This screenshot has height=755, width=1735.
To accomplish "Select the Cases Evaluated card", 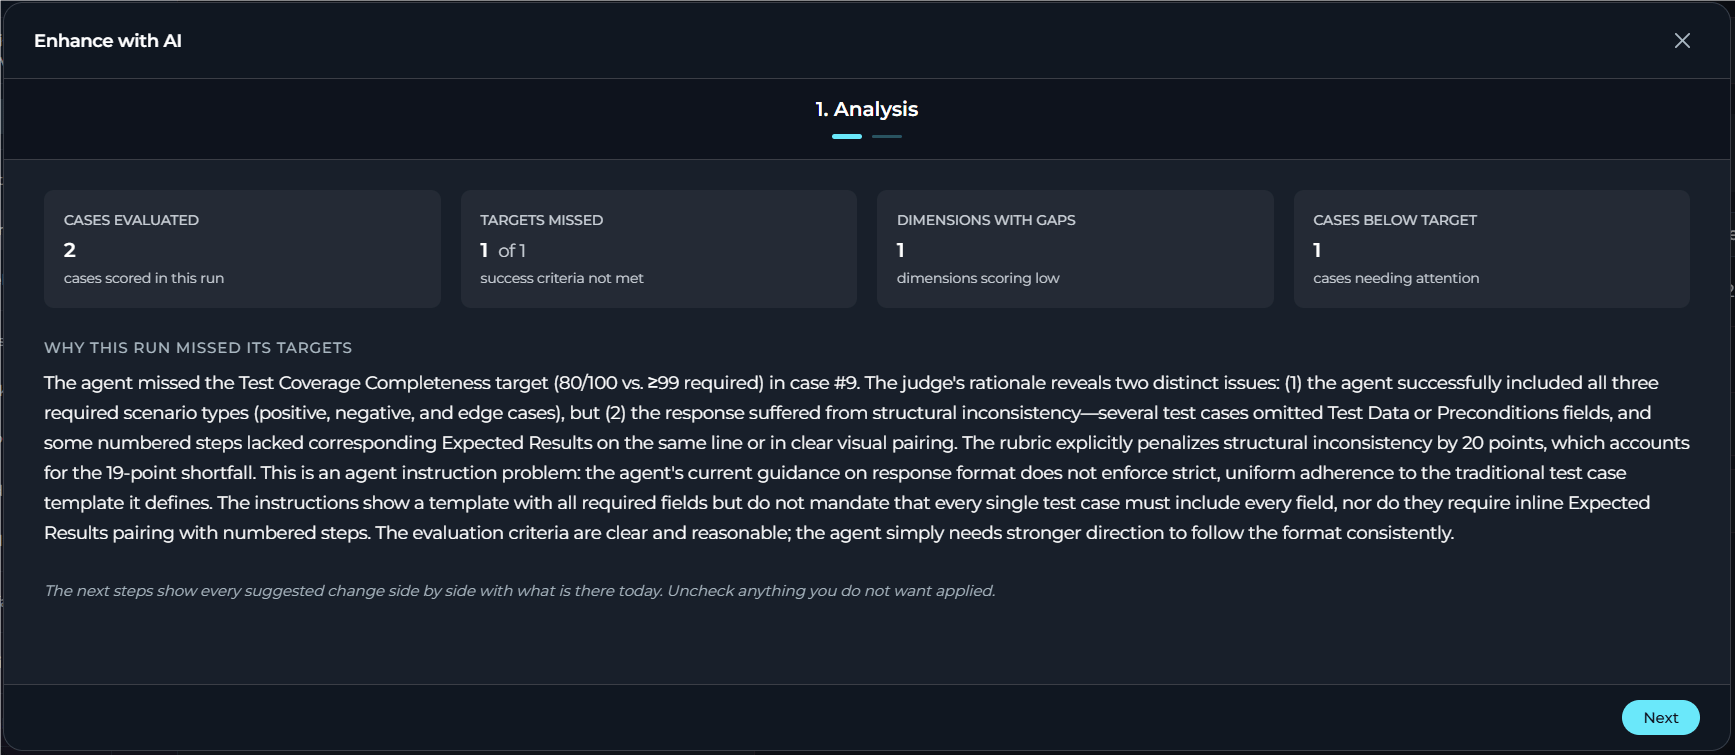I will (x=242, y=249).
